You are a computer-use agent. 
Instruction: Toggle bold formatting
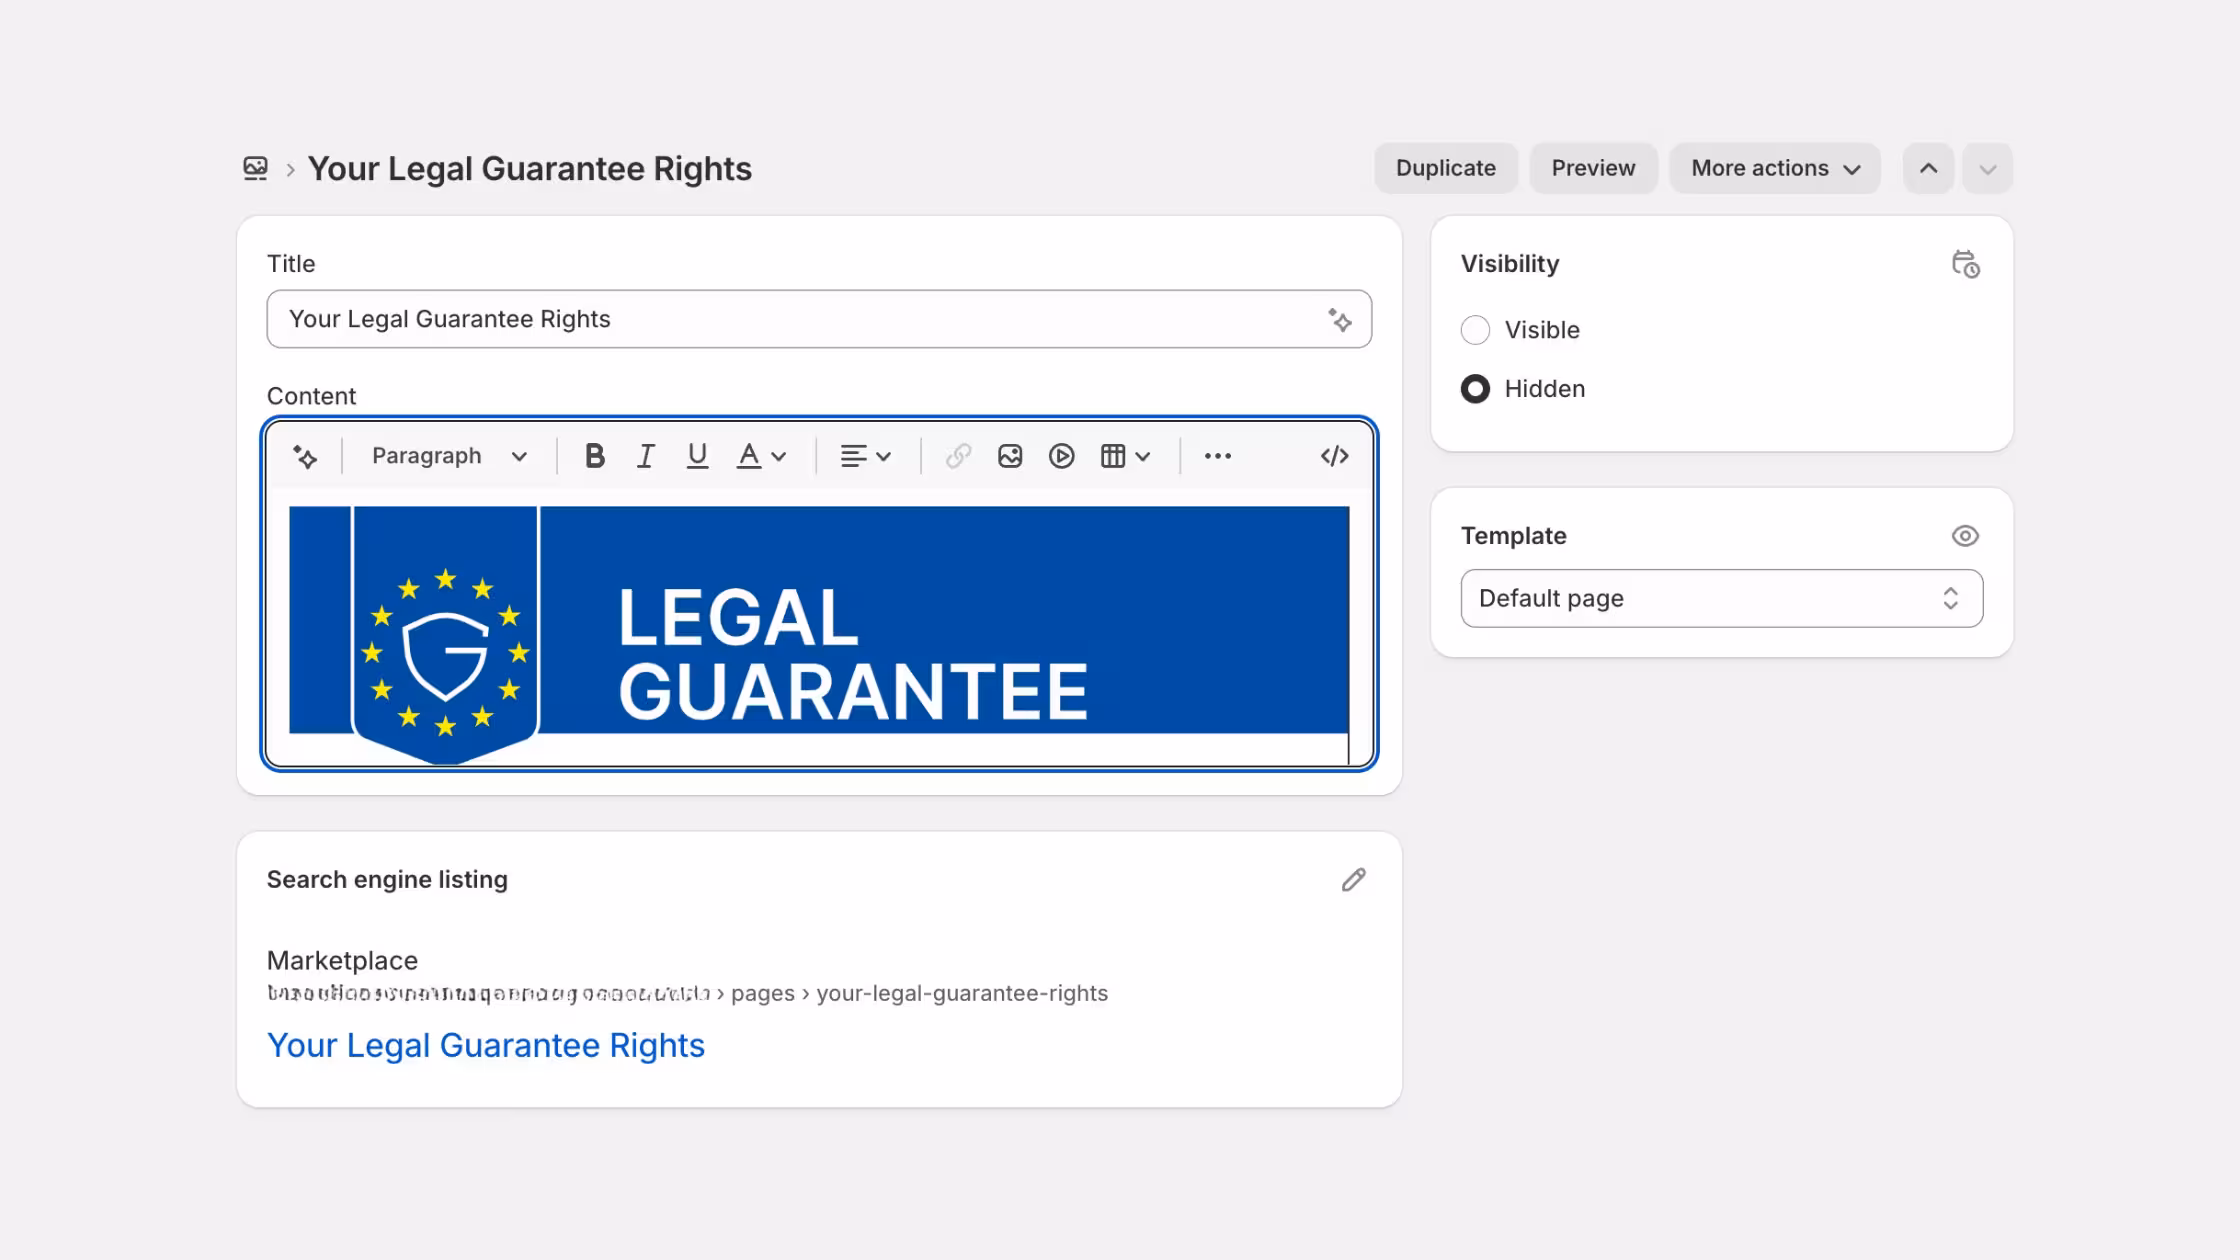pos(595,456)
